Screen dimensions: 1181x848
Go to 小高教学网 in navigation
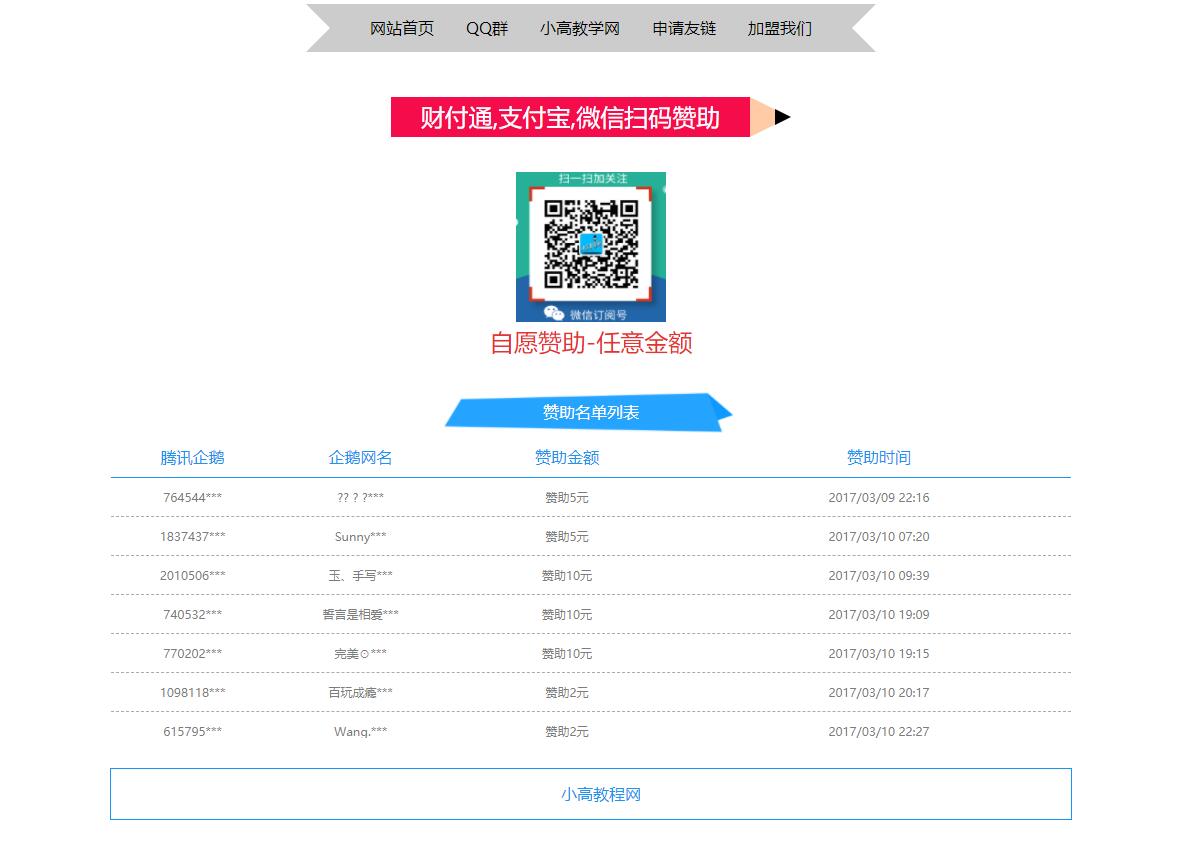click(579, 29)
